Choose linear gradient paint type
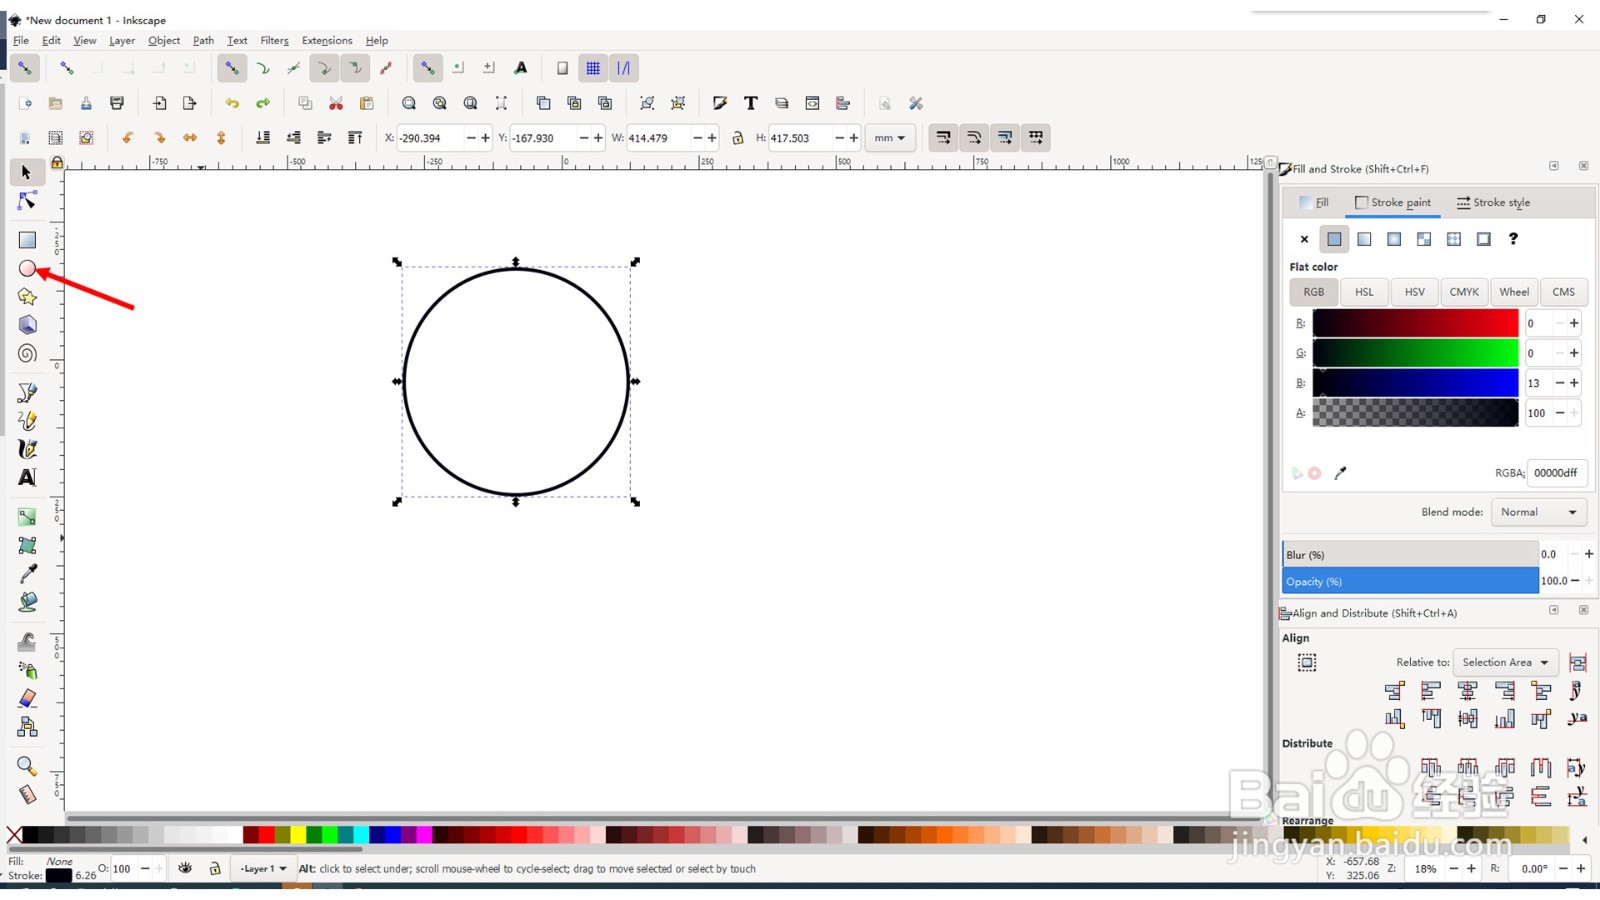Image resolution: width=1600 pixels, height=900 pixels. pyautogui.click(x=1364, y=239)
